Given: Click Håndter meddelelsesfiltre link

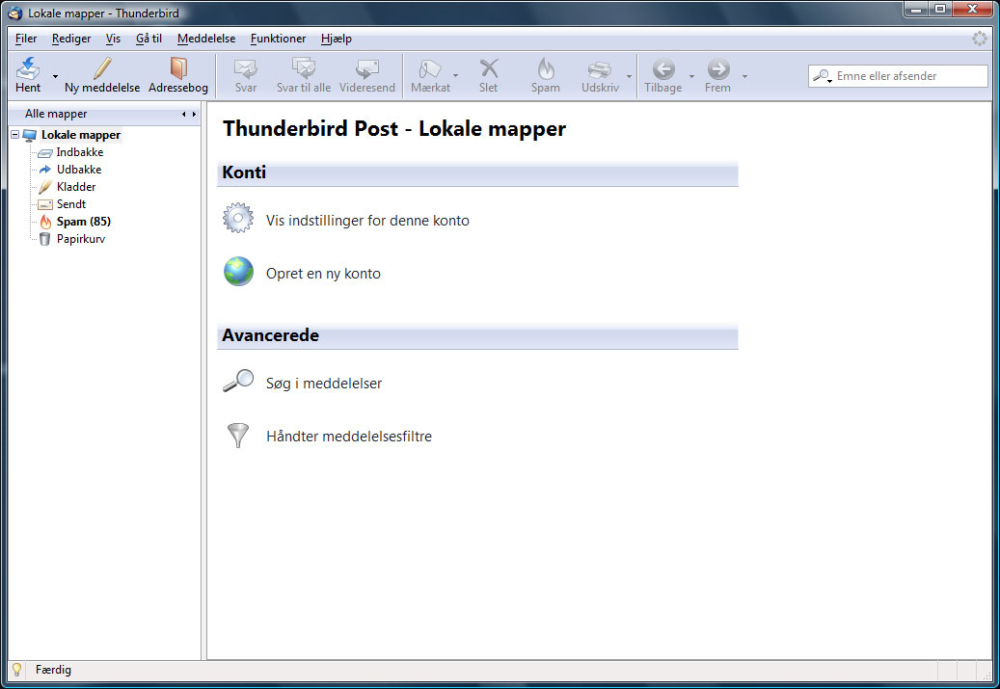Looking at the screenshot, I should (348, 436).
